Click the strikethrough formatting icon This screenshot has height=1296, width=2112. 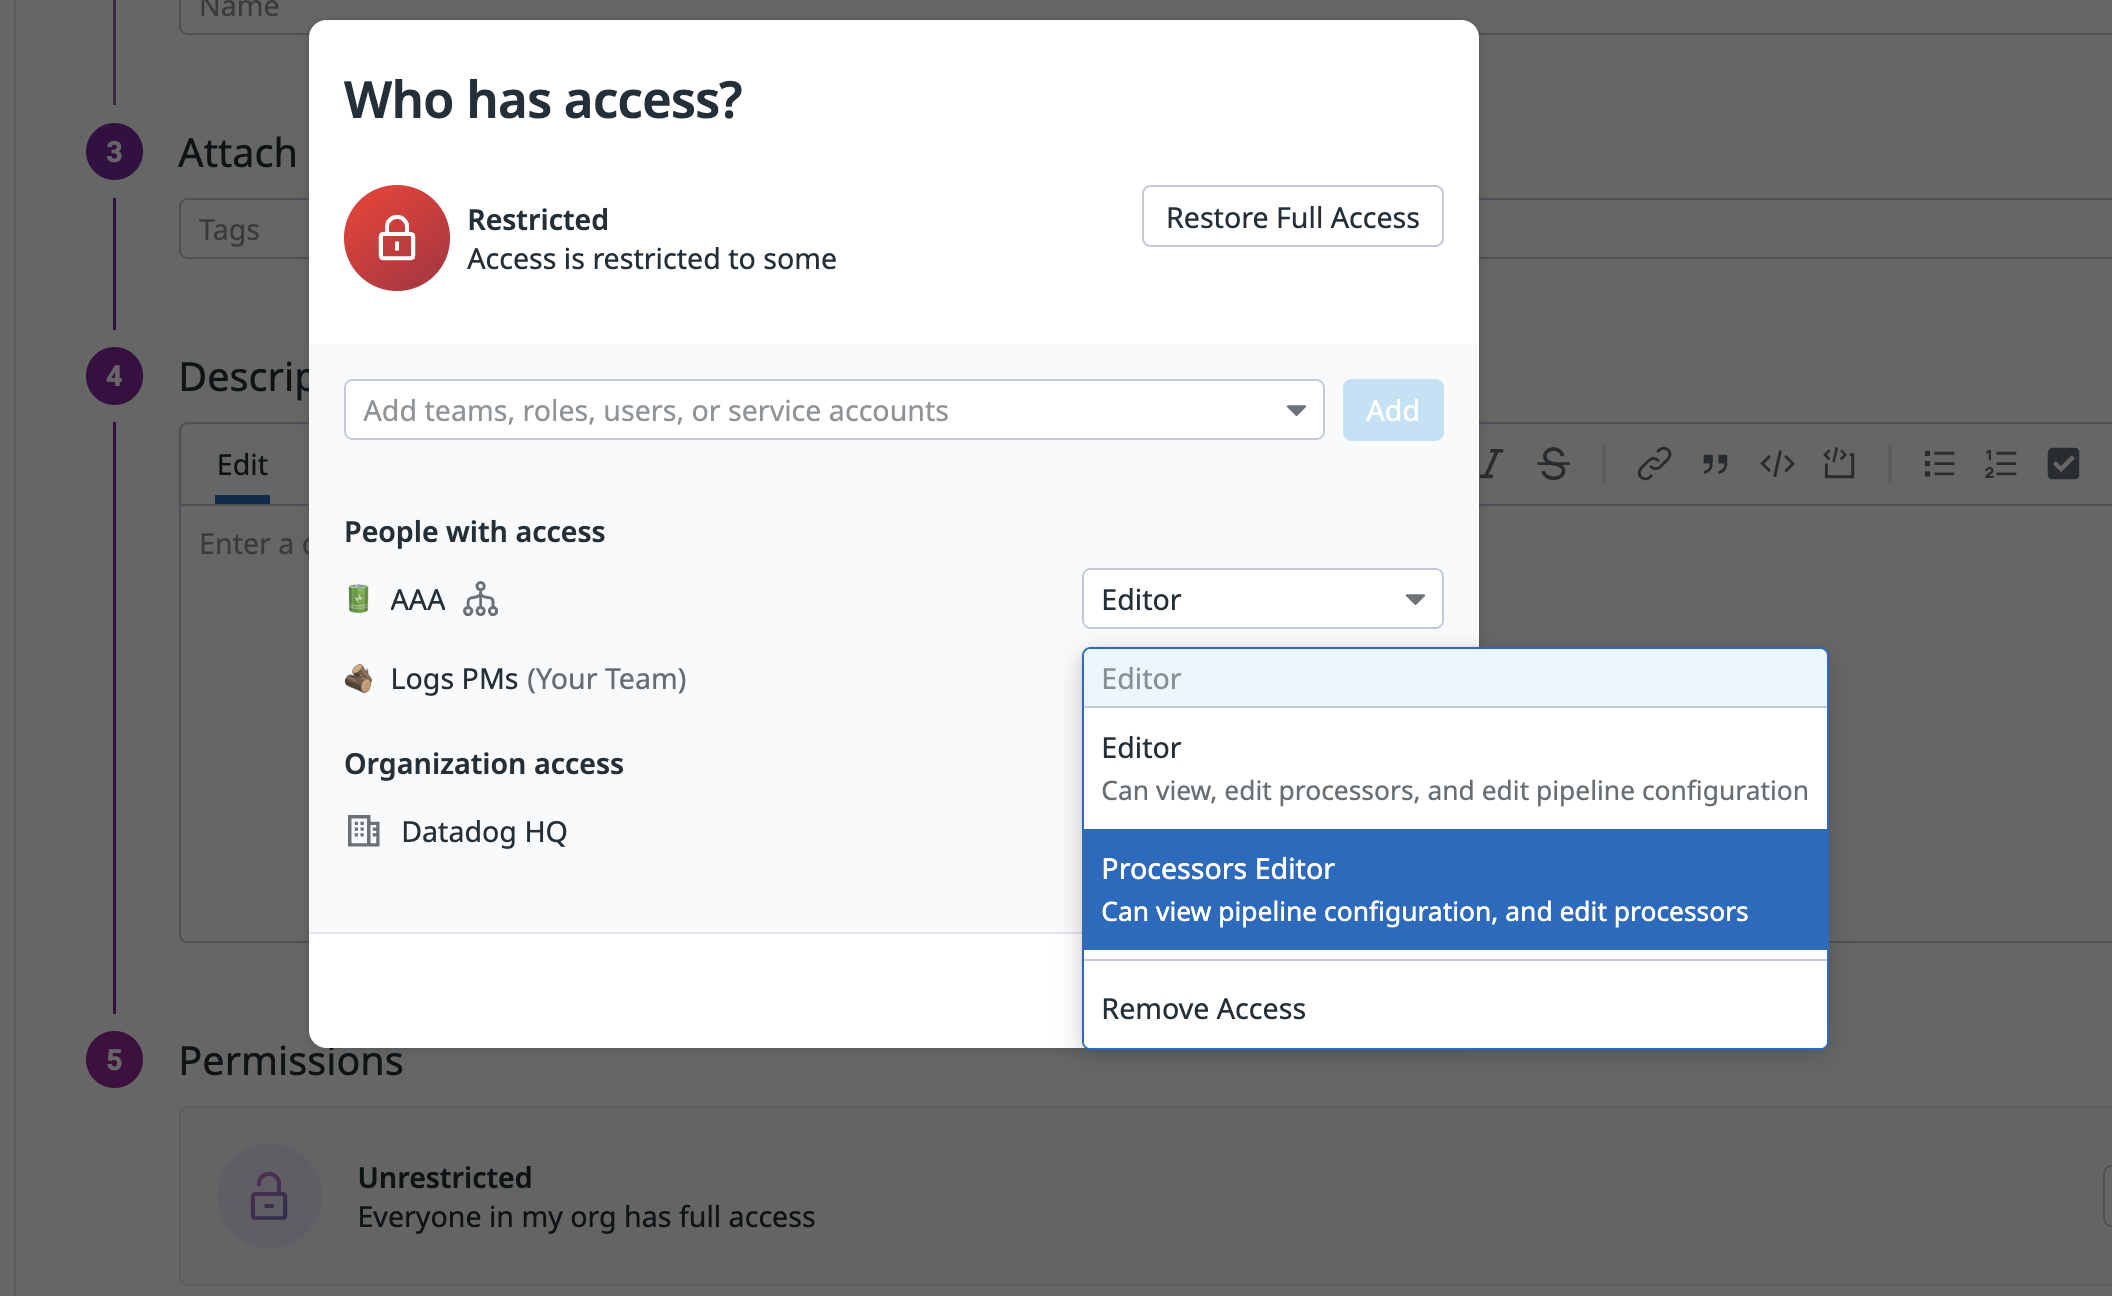pos(1553,464)
